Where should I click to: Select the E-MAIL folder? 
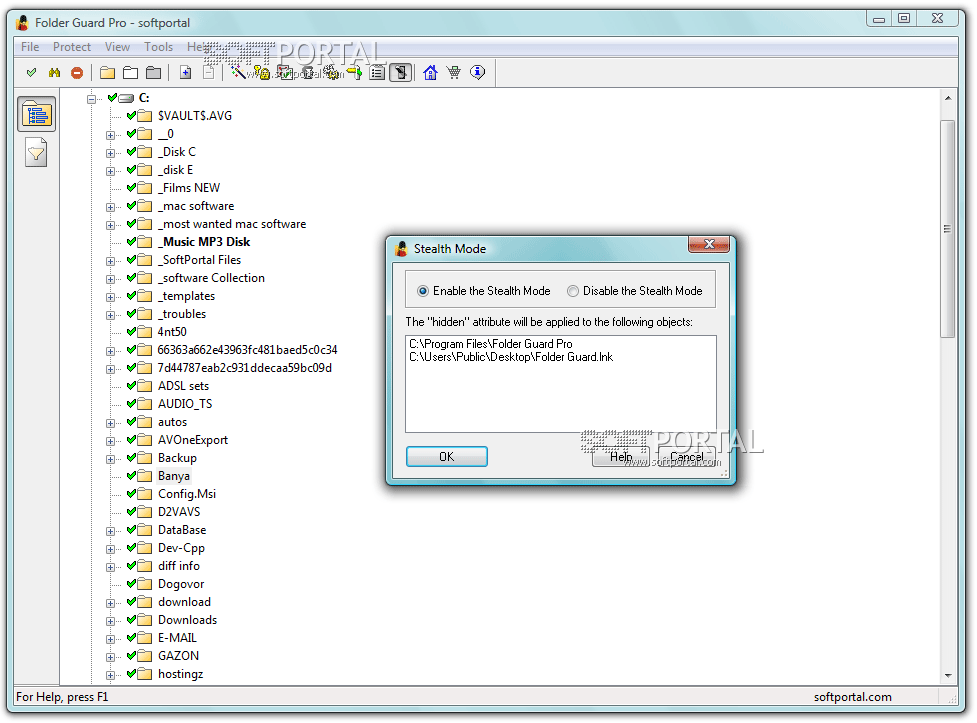click(177, 638)
